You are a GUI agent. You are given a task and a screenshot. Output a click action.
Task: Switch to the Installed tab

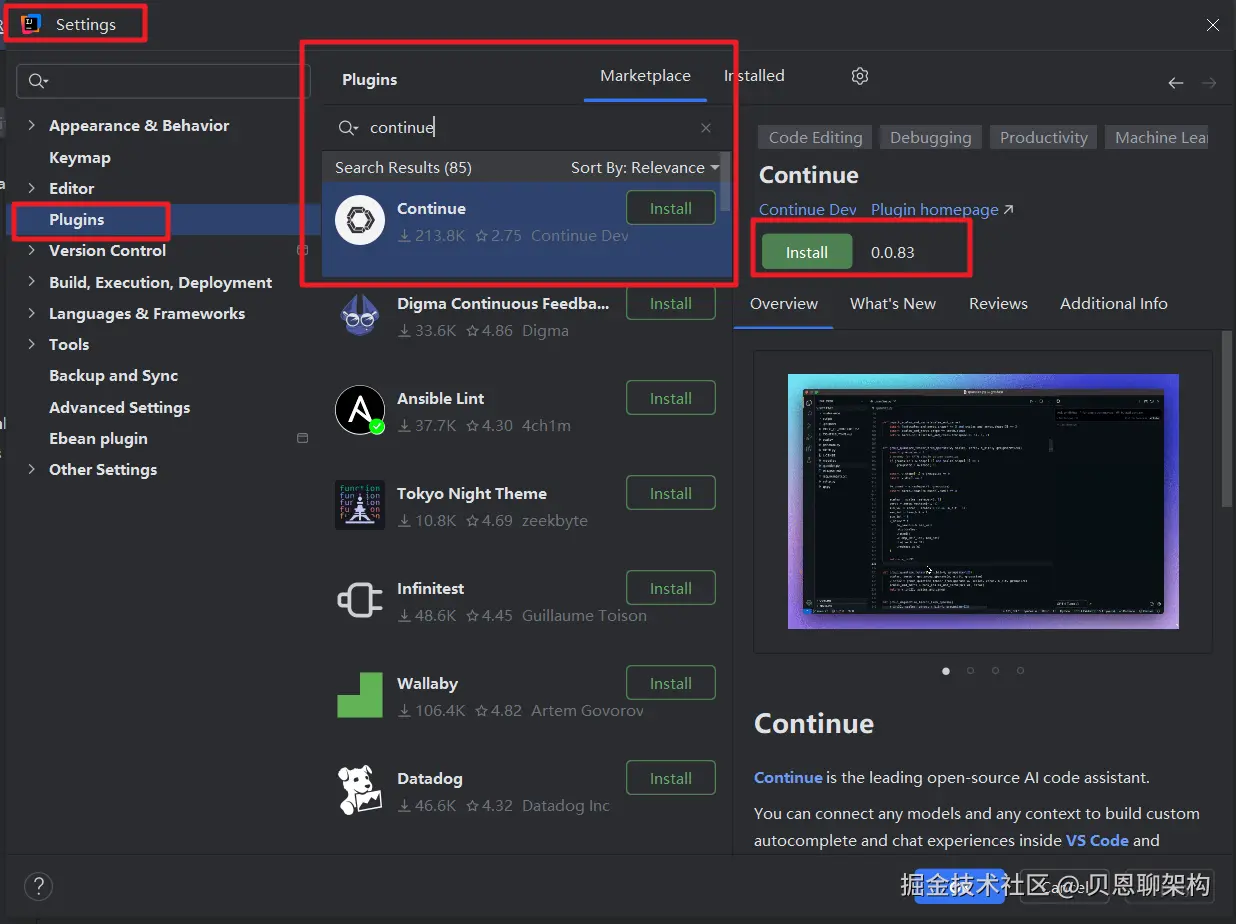point(754,76)
